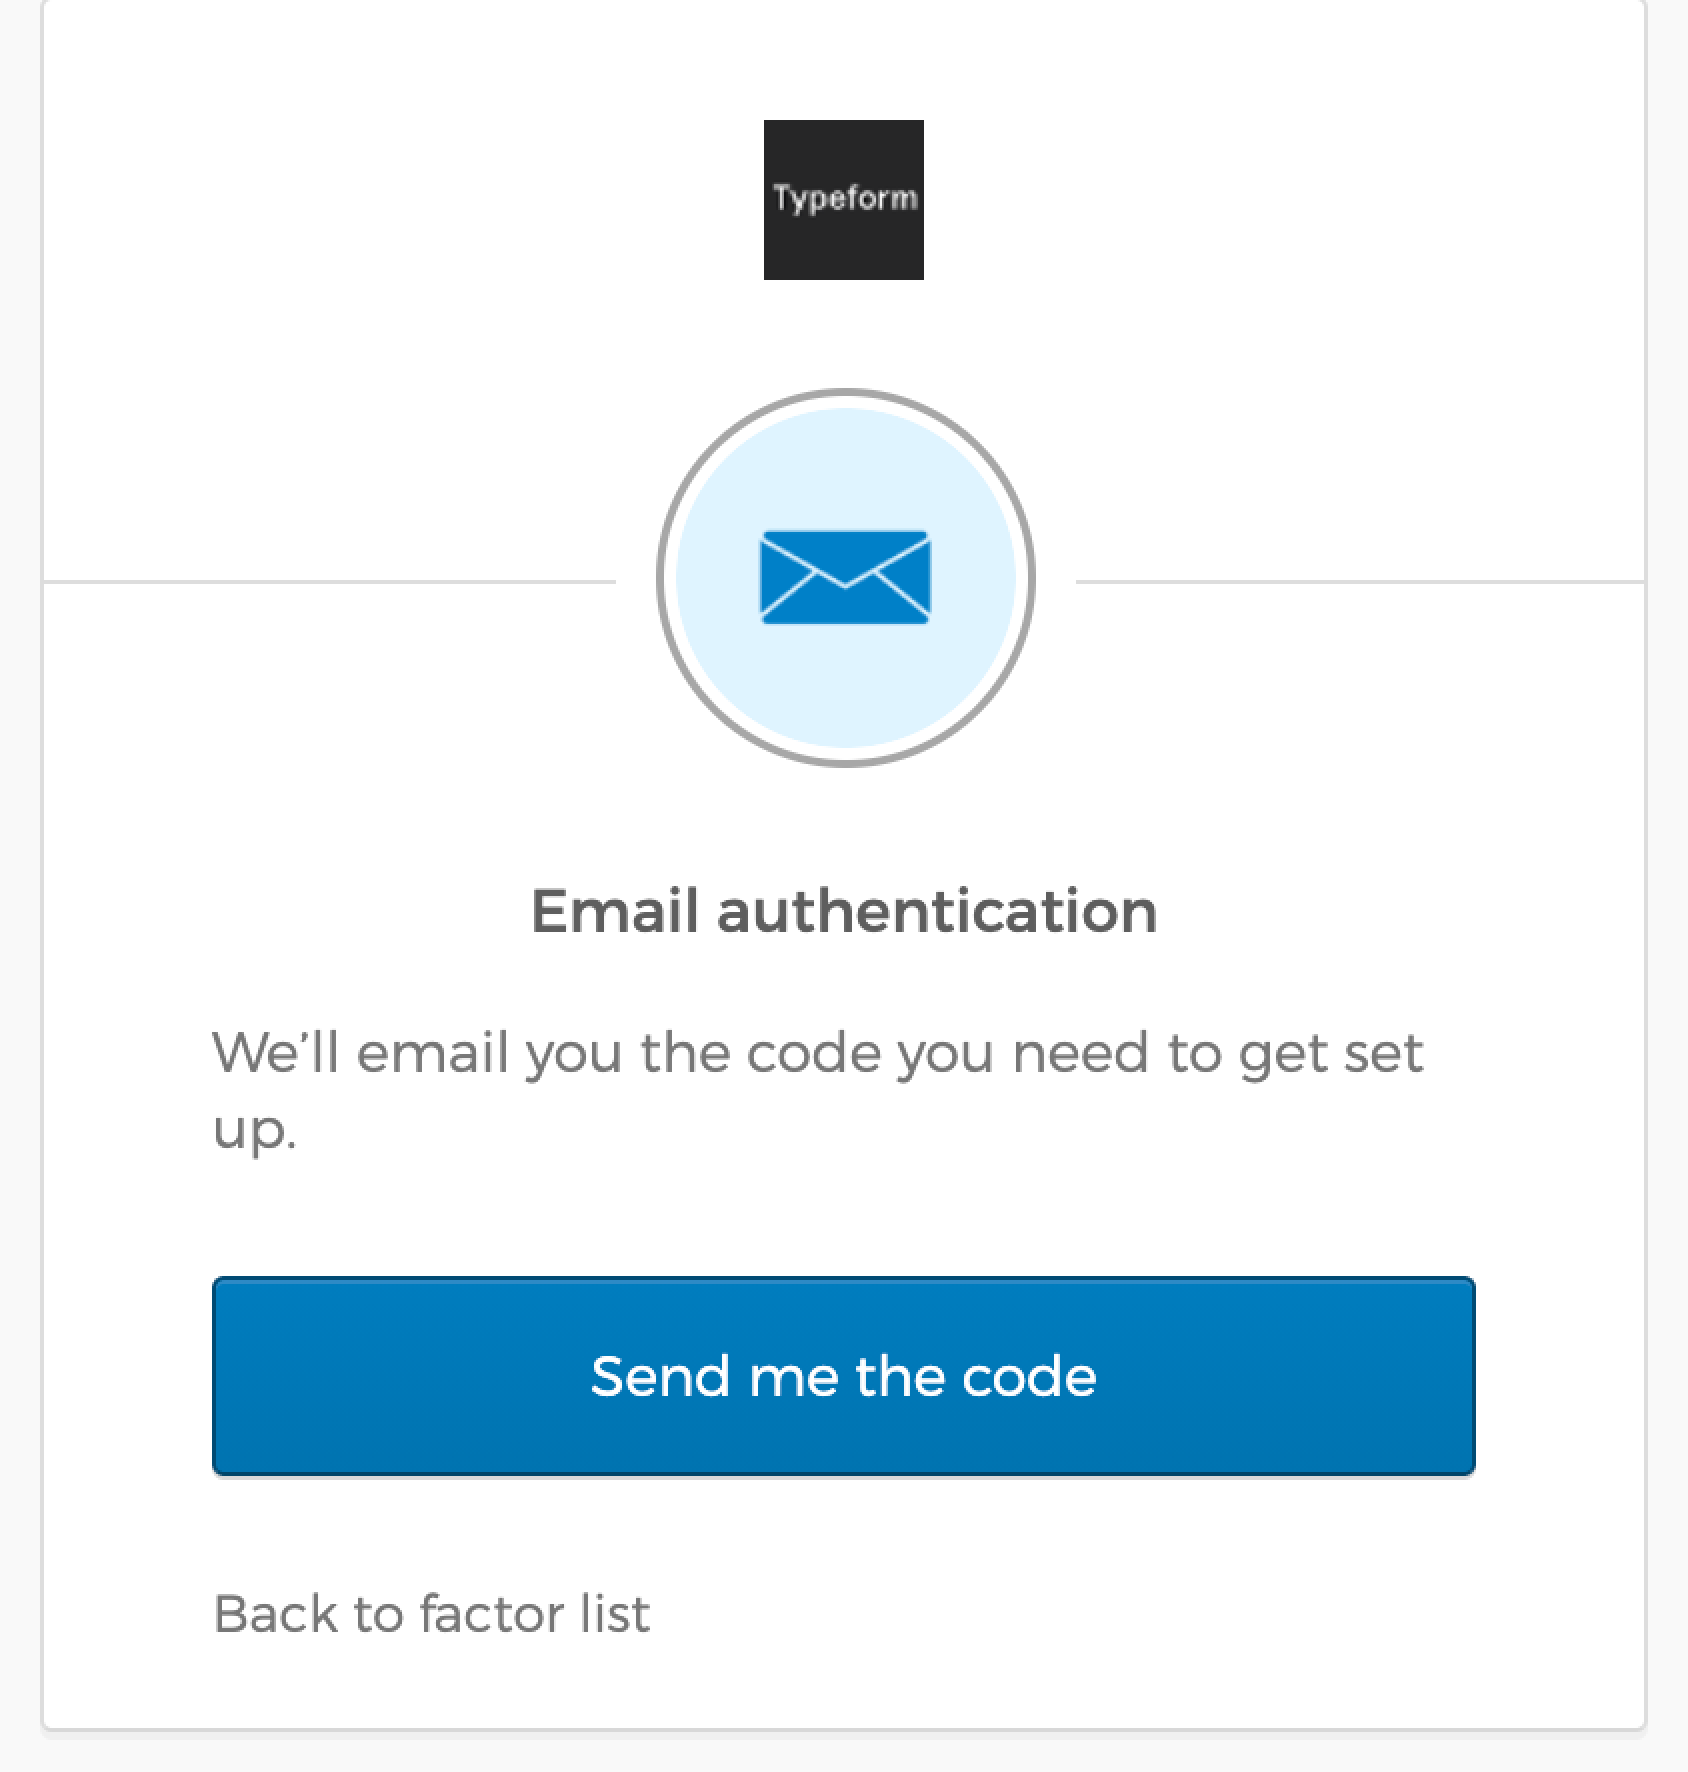Image resolution: width=1688 pixels, height=1772 pixels.
Task: Click the white Typeform text in the logo
Action: 844,198
